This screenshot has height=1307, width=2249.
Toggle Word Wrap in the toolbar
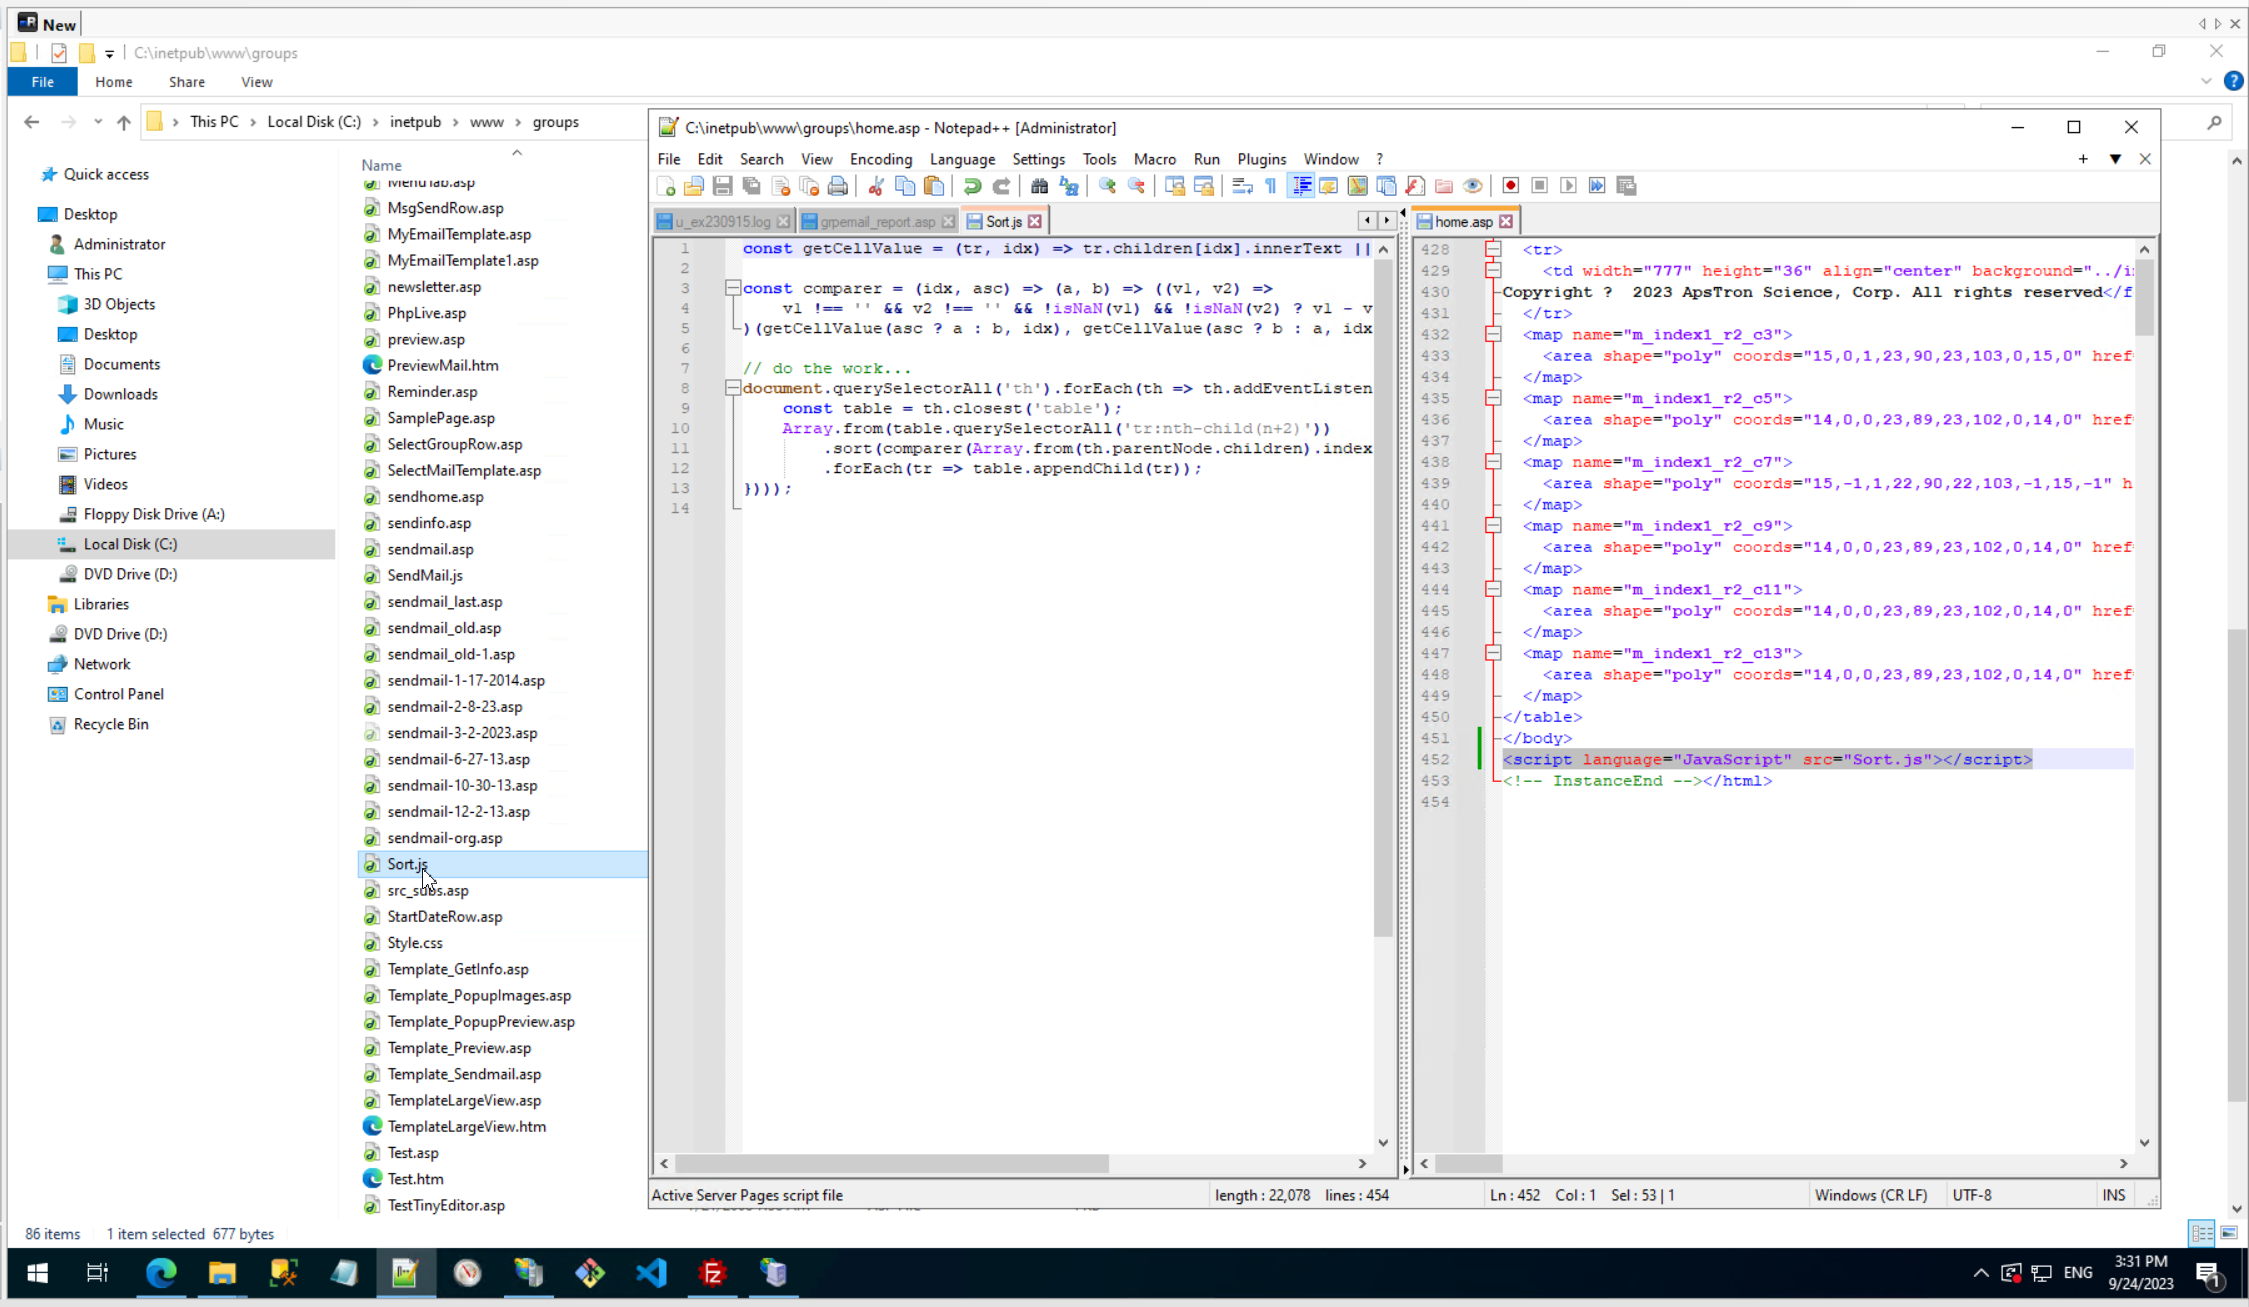coord(1242,186)
